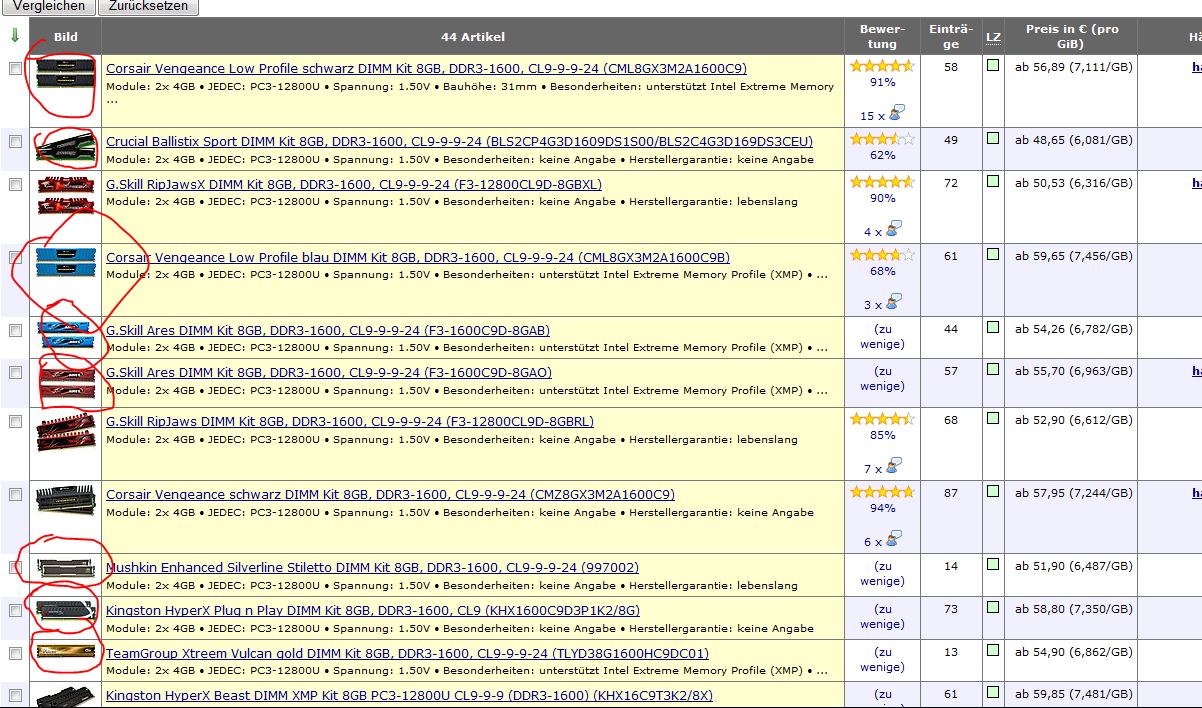Open comments icon beside '3 x'
Viewport: 1202px width, 708px height.
click(x=893, y=301)
